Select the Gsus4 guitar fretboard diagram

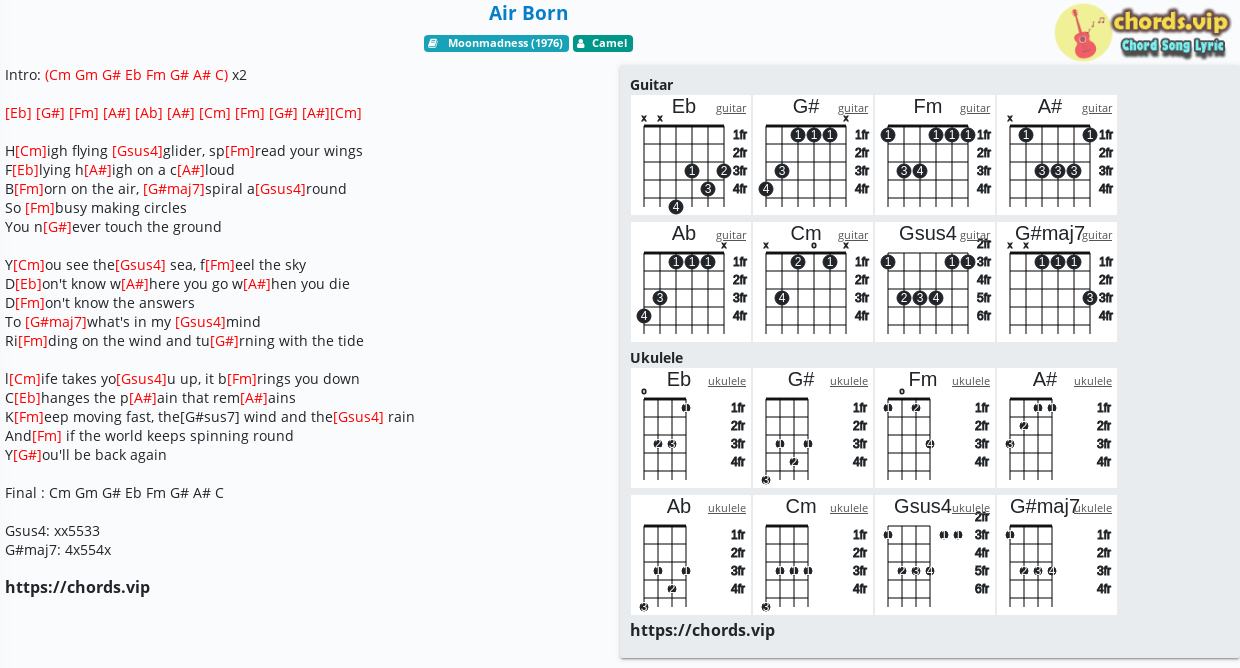[x=935, y=282]
